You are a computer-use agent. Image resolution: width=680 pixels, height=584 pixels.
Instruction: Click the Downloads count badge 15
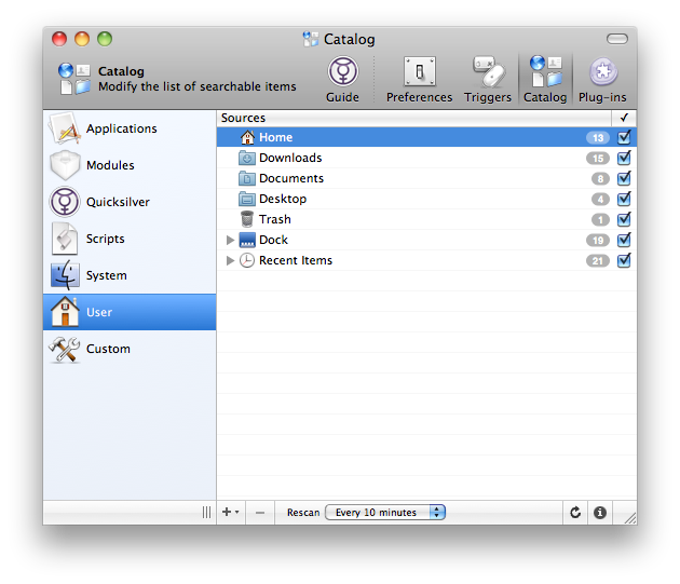598,158
